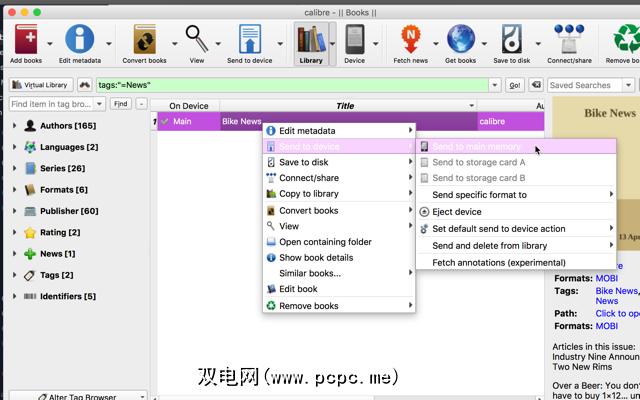This screenshot has width=640, height=400.
Task: Select Open containing folder menu entry
Action: 339,242
